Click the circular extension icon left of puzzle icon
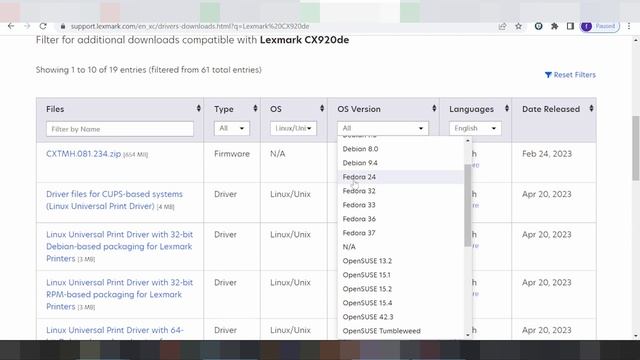This screenshot has width=640, height=360. pyautogui.click(x=538, y=26)
